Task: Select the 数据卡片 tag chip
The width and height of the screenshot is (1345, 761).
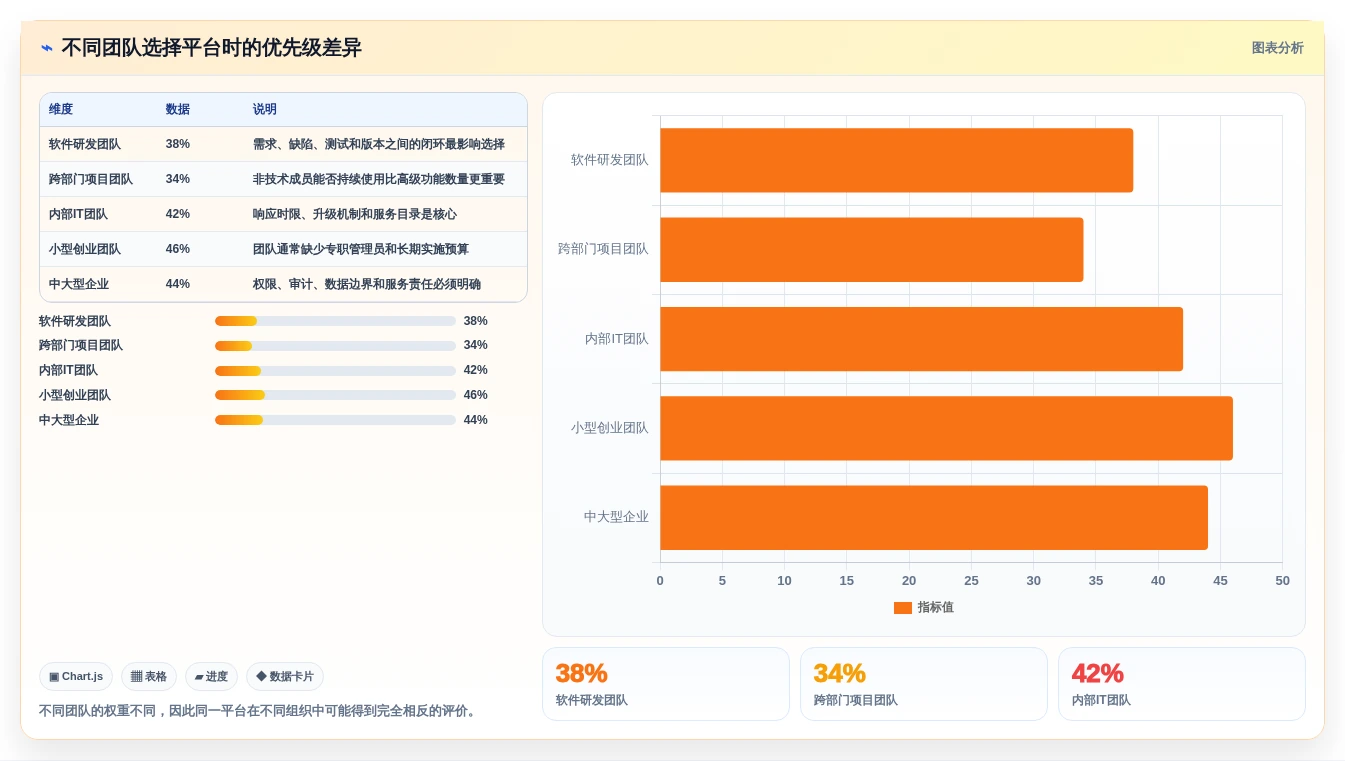Action: click(x=285, y=677)
